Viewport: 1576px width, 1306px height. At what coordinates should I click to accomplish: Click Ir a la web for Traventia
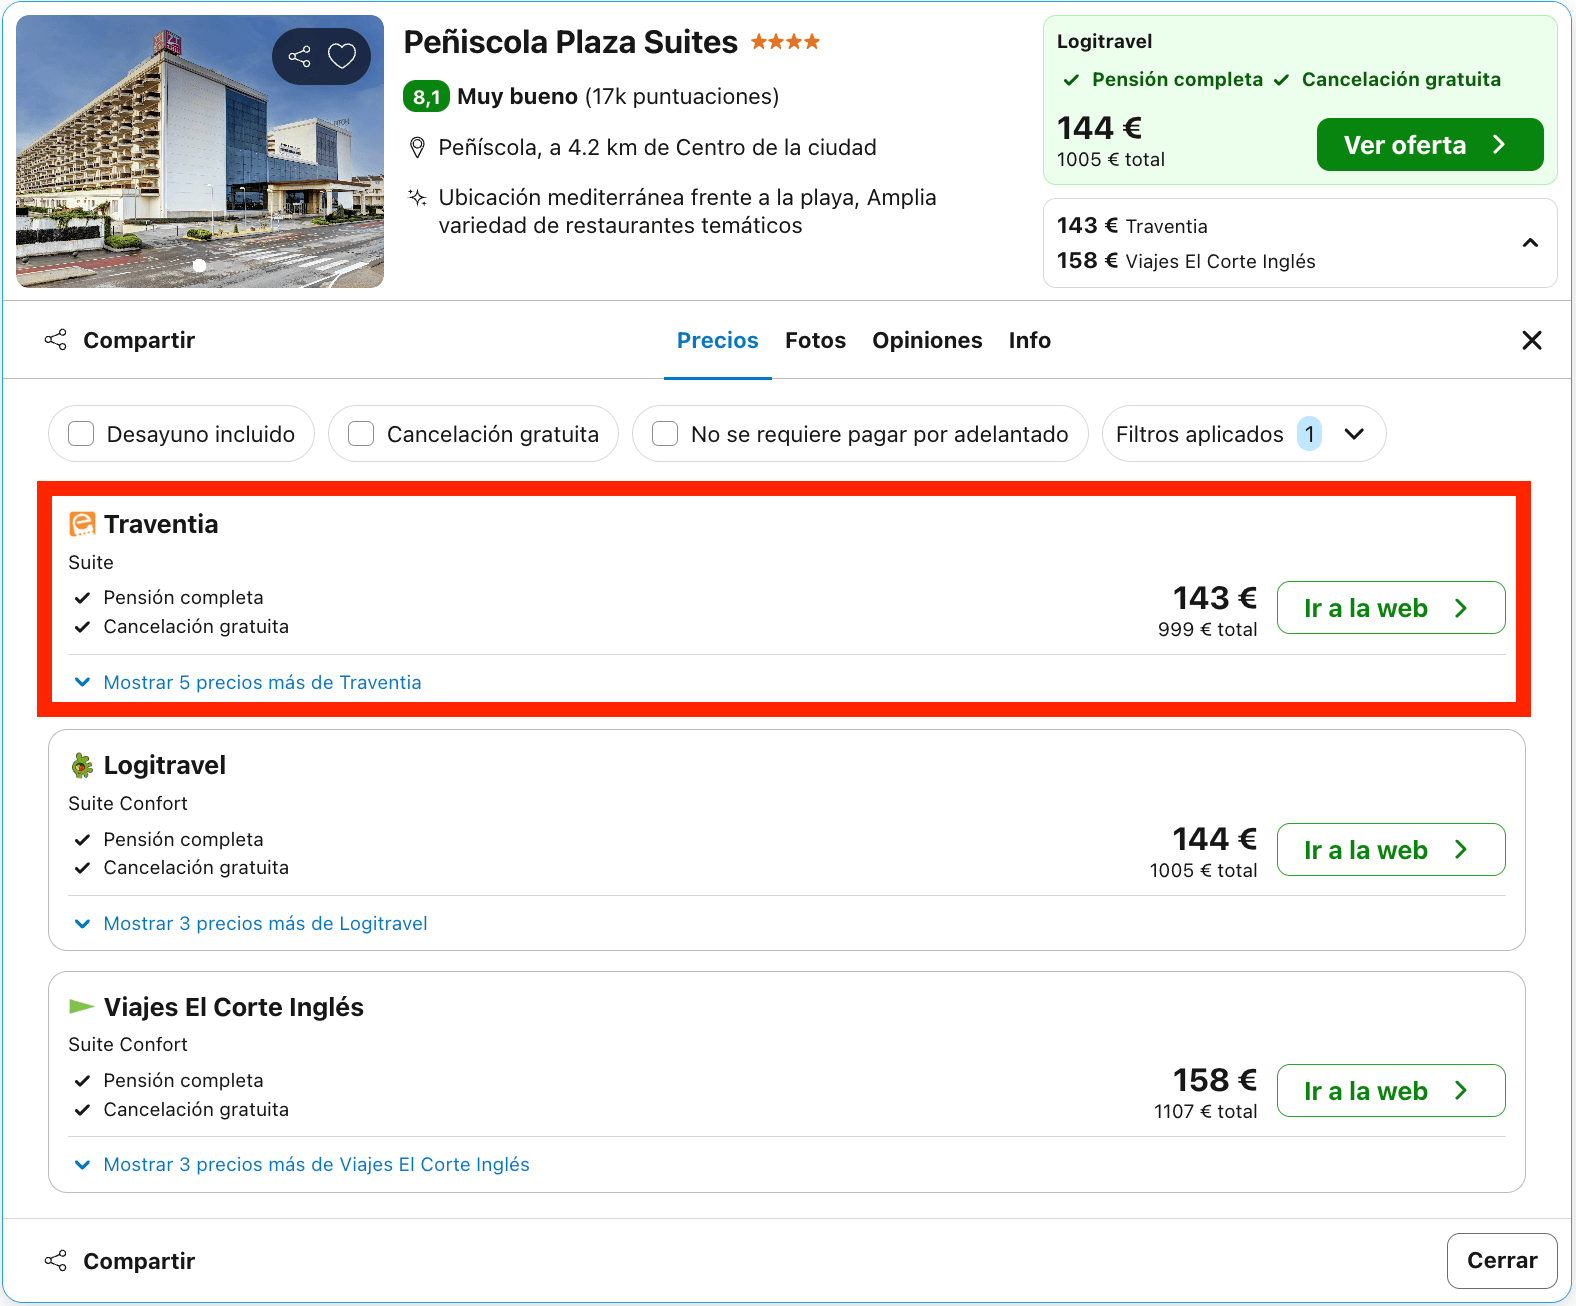pos(1391,608)
